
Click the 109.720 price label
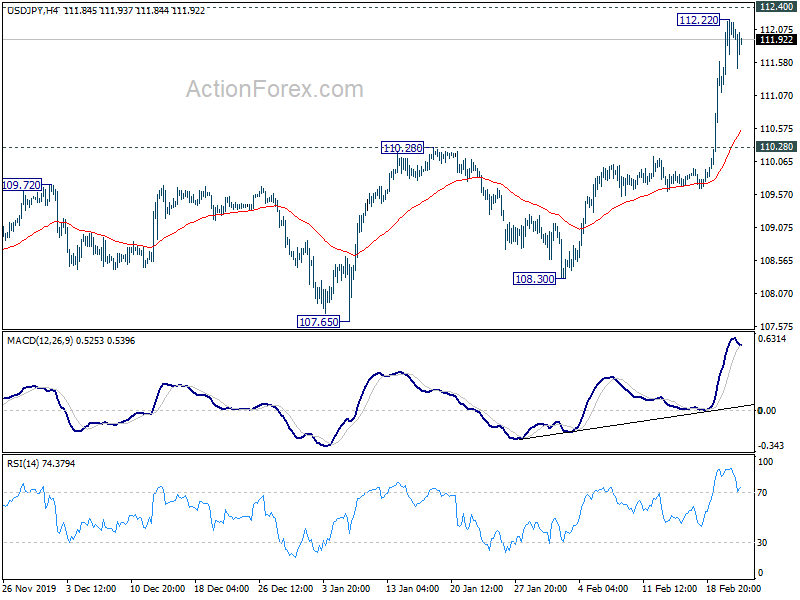21,185
